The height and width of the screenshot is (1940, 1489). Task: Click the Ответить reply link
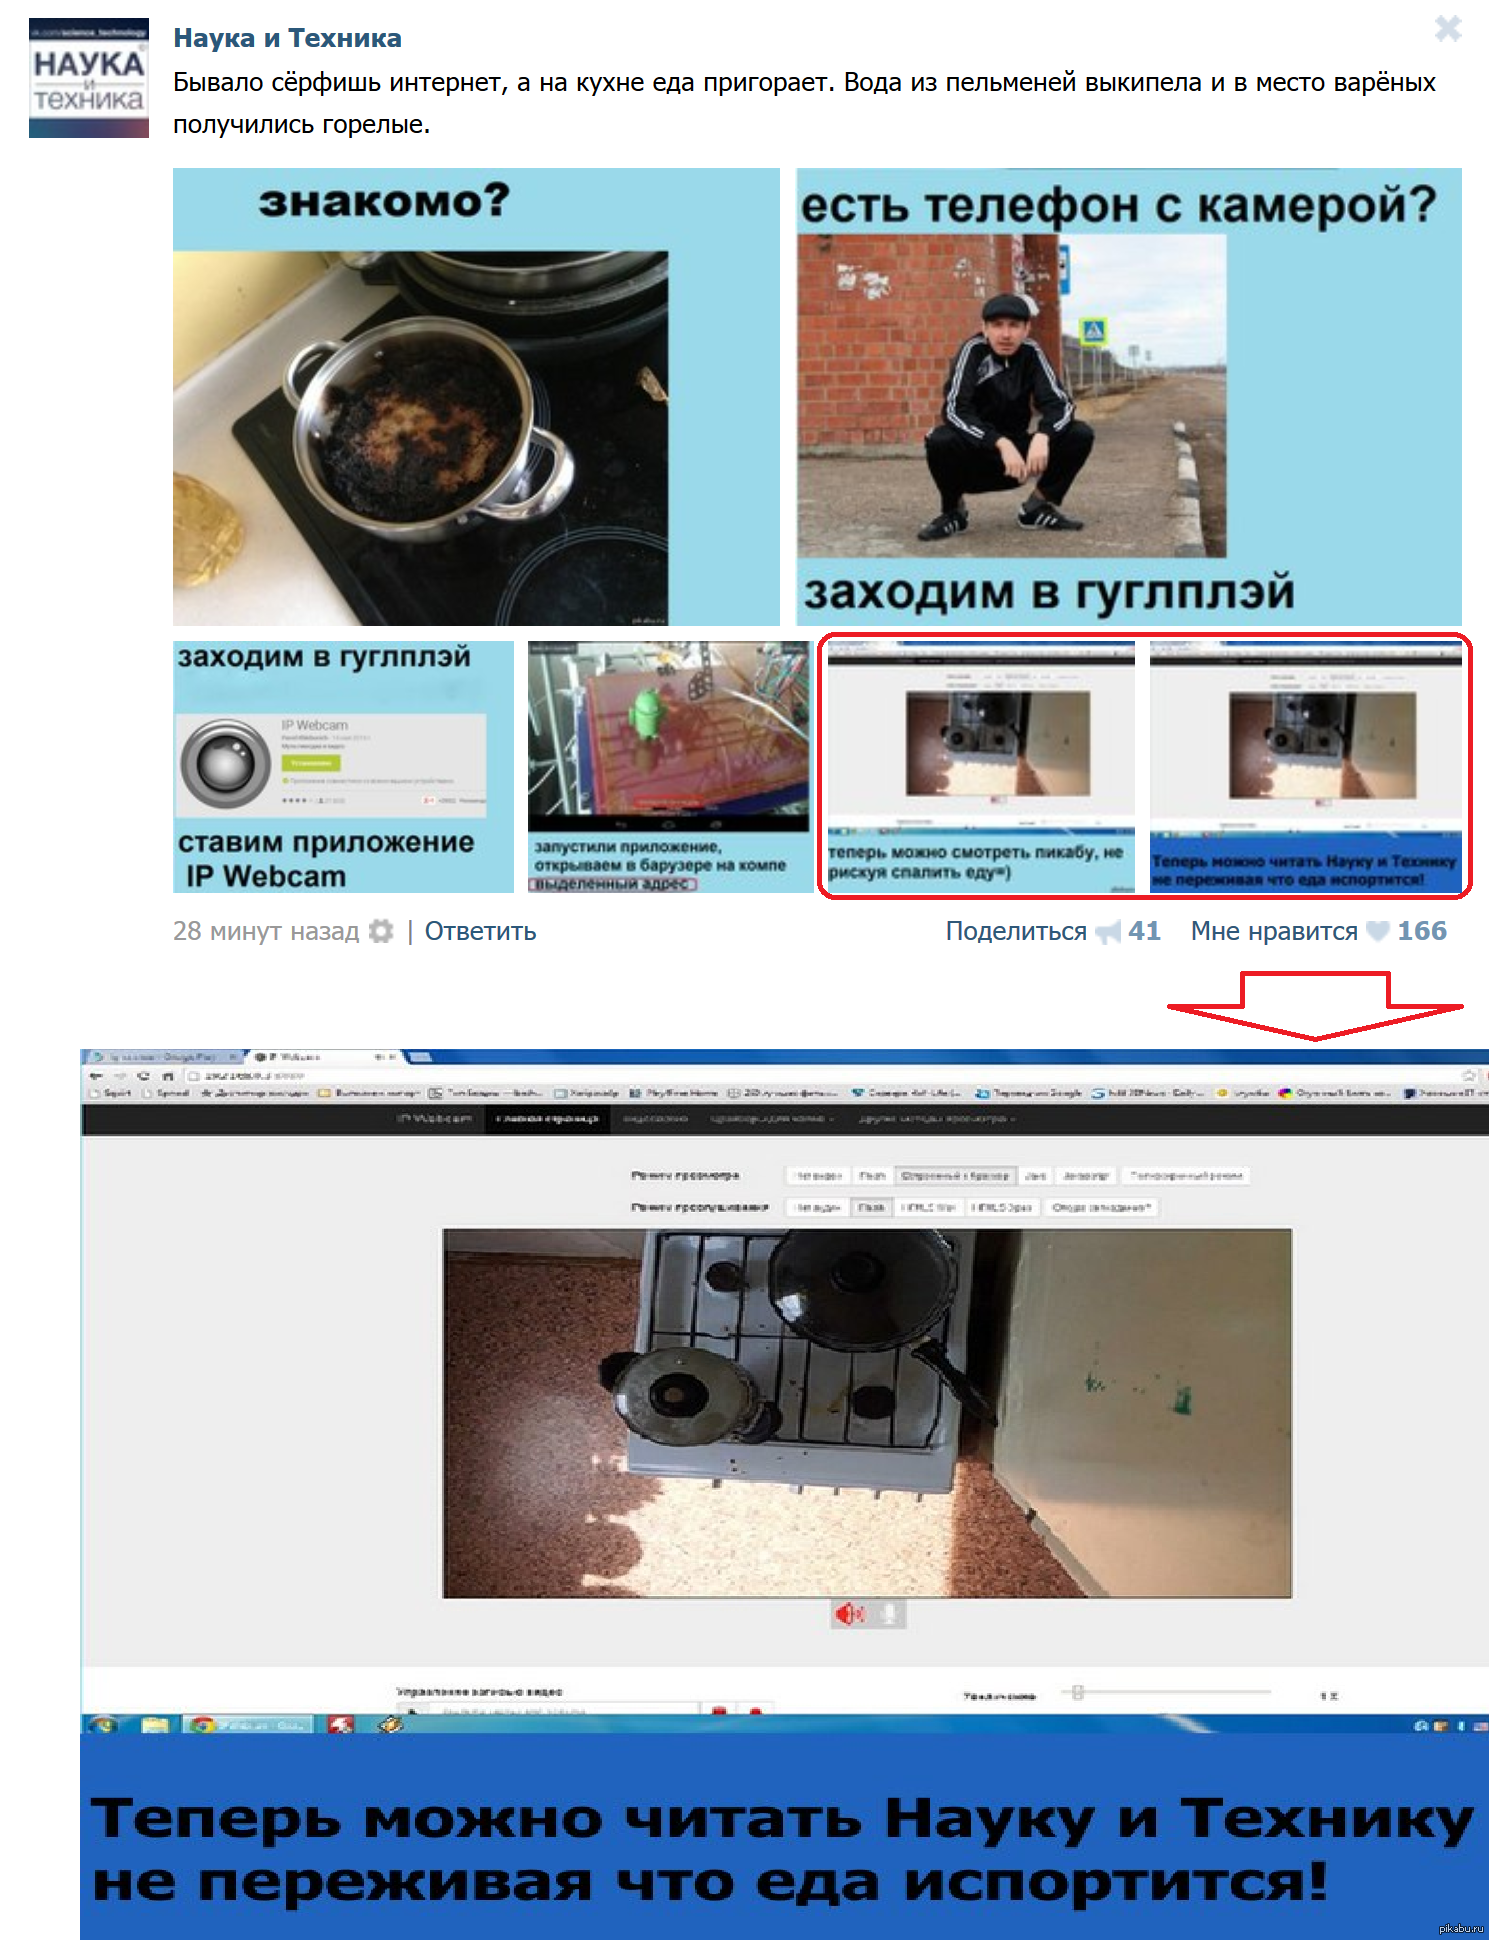tap(480, 931)
